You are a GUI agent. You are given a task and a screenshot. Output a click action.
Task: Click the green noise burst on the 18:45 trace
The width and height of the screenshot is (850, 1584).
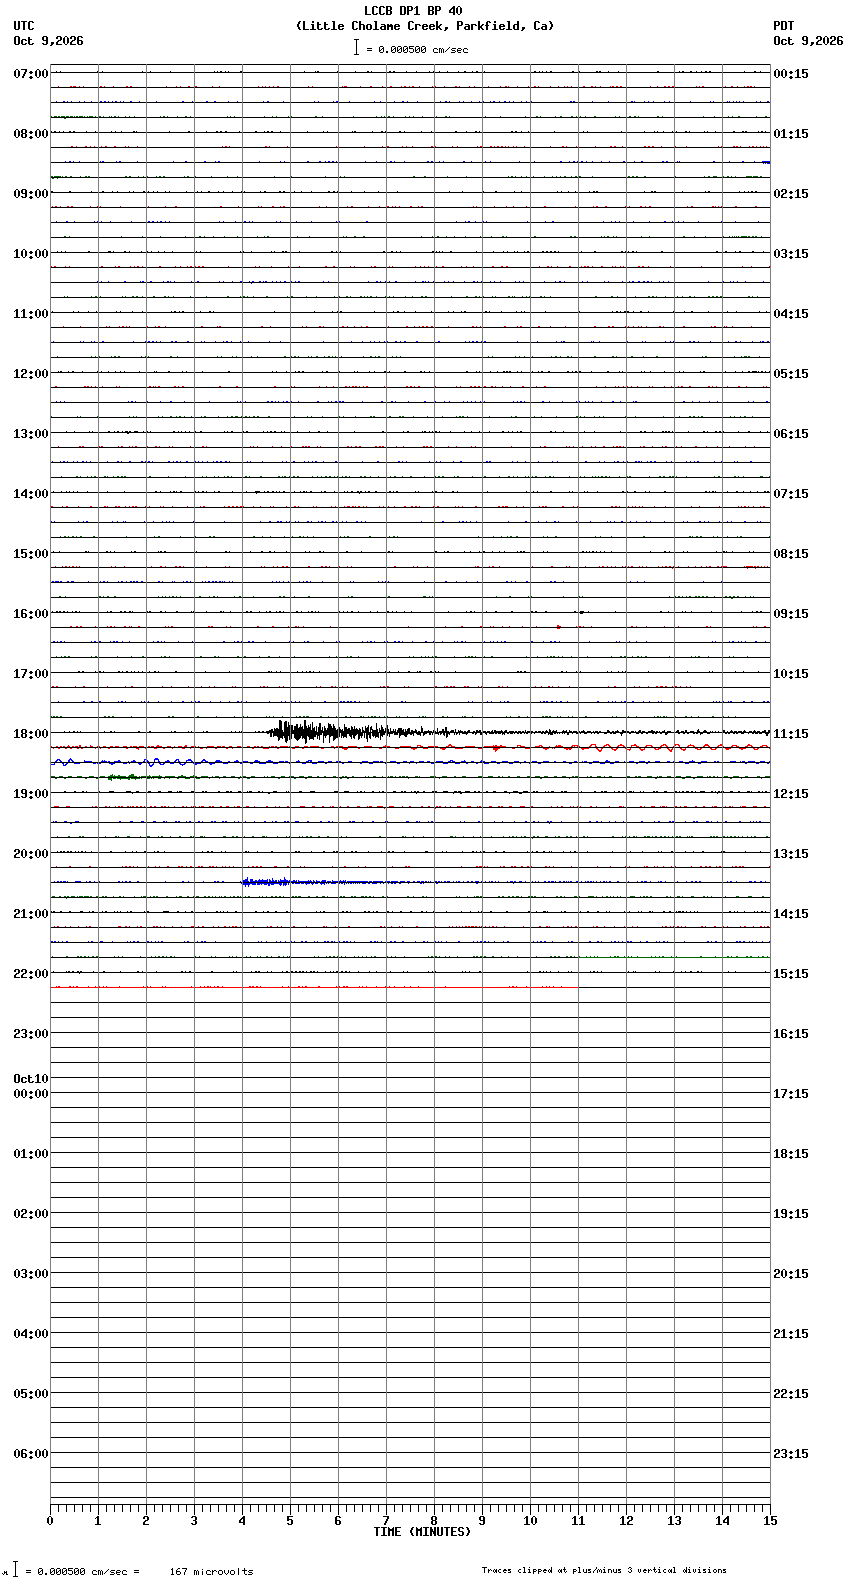124,777
